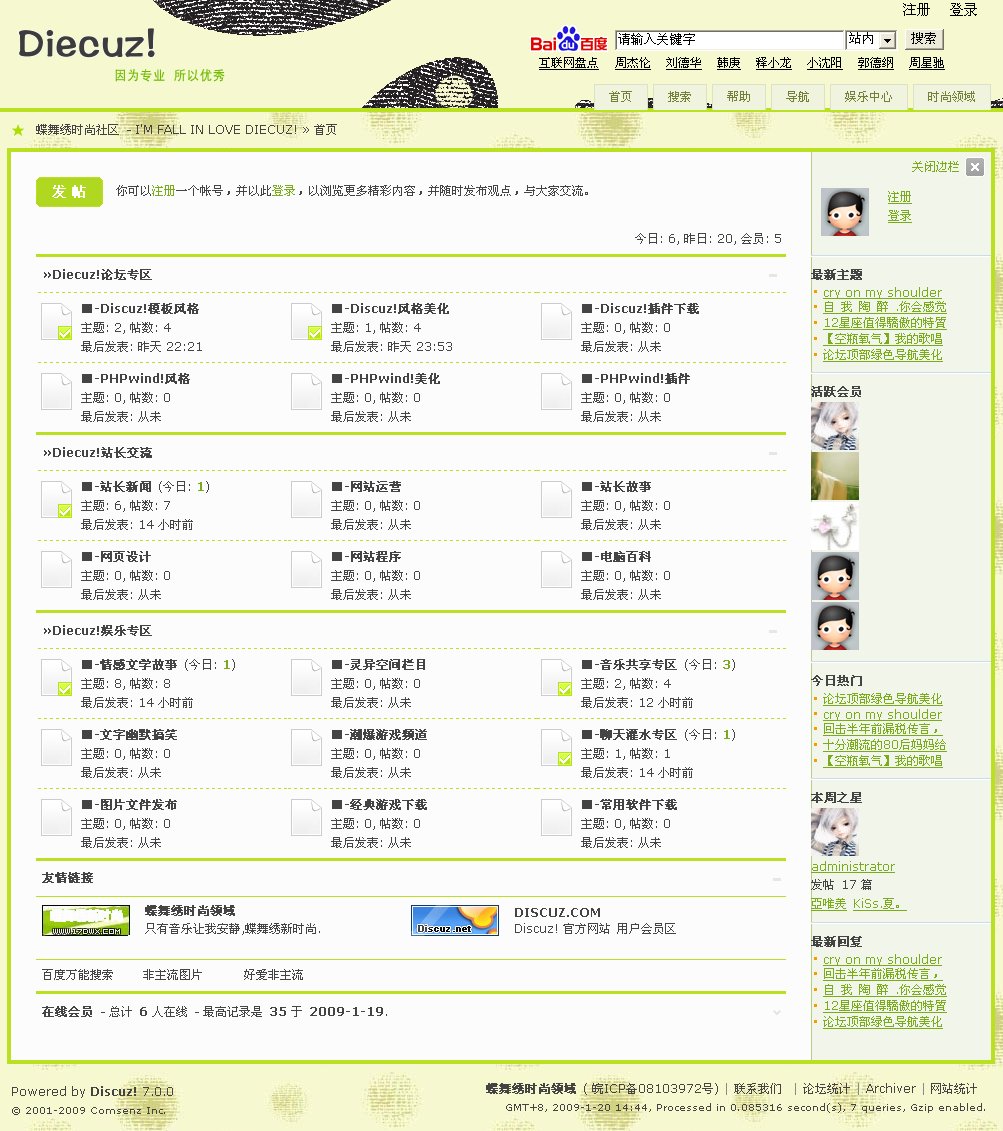Click the Baidu logo
The image size is (1003, 1131).
tap(568, 40)
